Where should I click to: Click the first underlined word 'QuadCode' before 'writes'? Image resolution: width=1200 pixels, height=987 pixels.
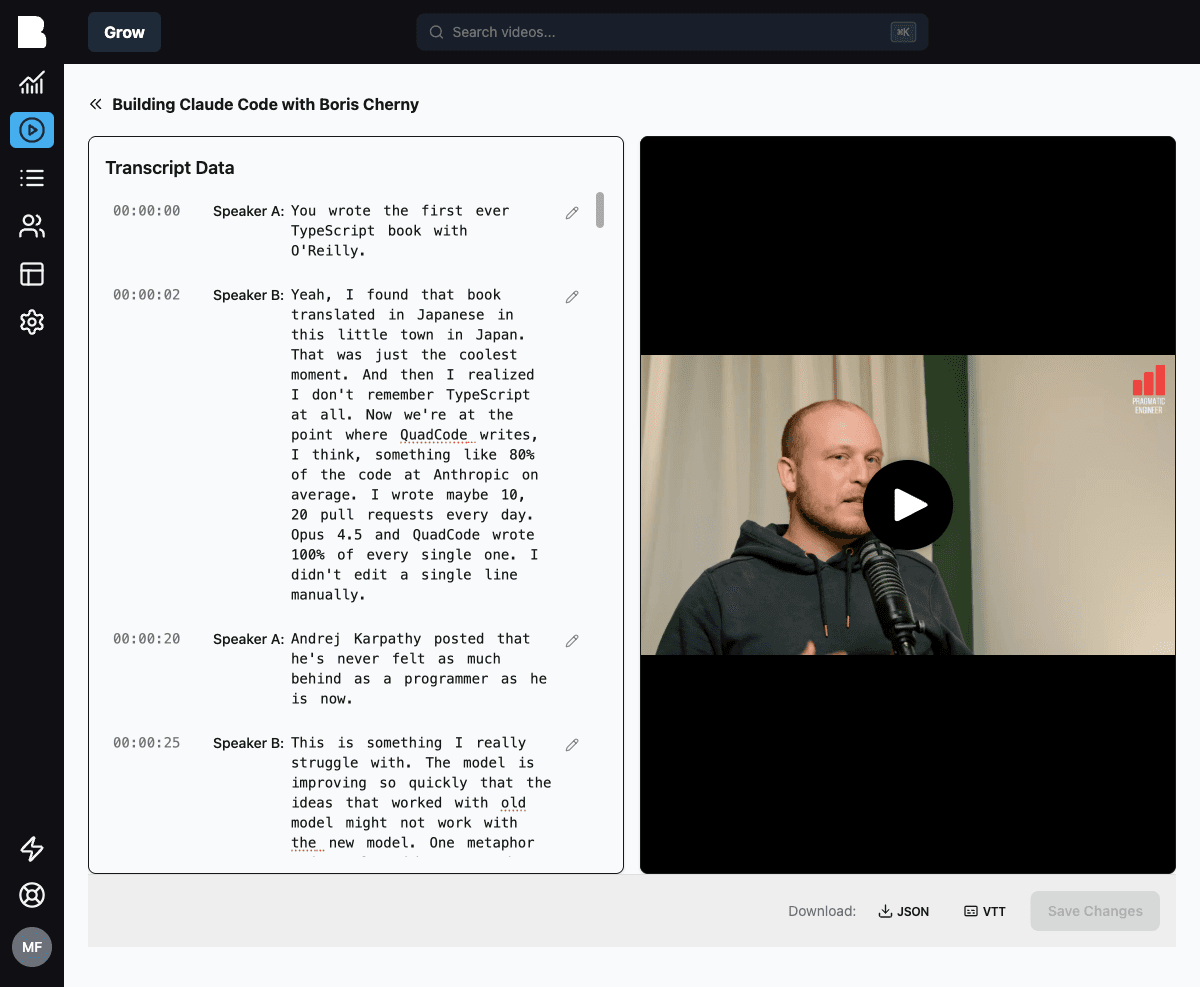point(435,435)
